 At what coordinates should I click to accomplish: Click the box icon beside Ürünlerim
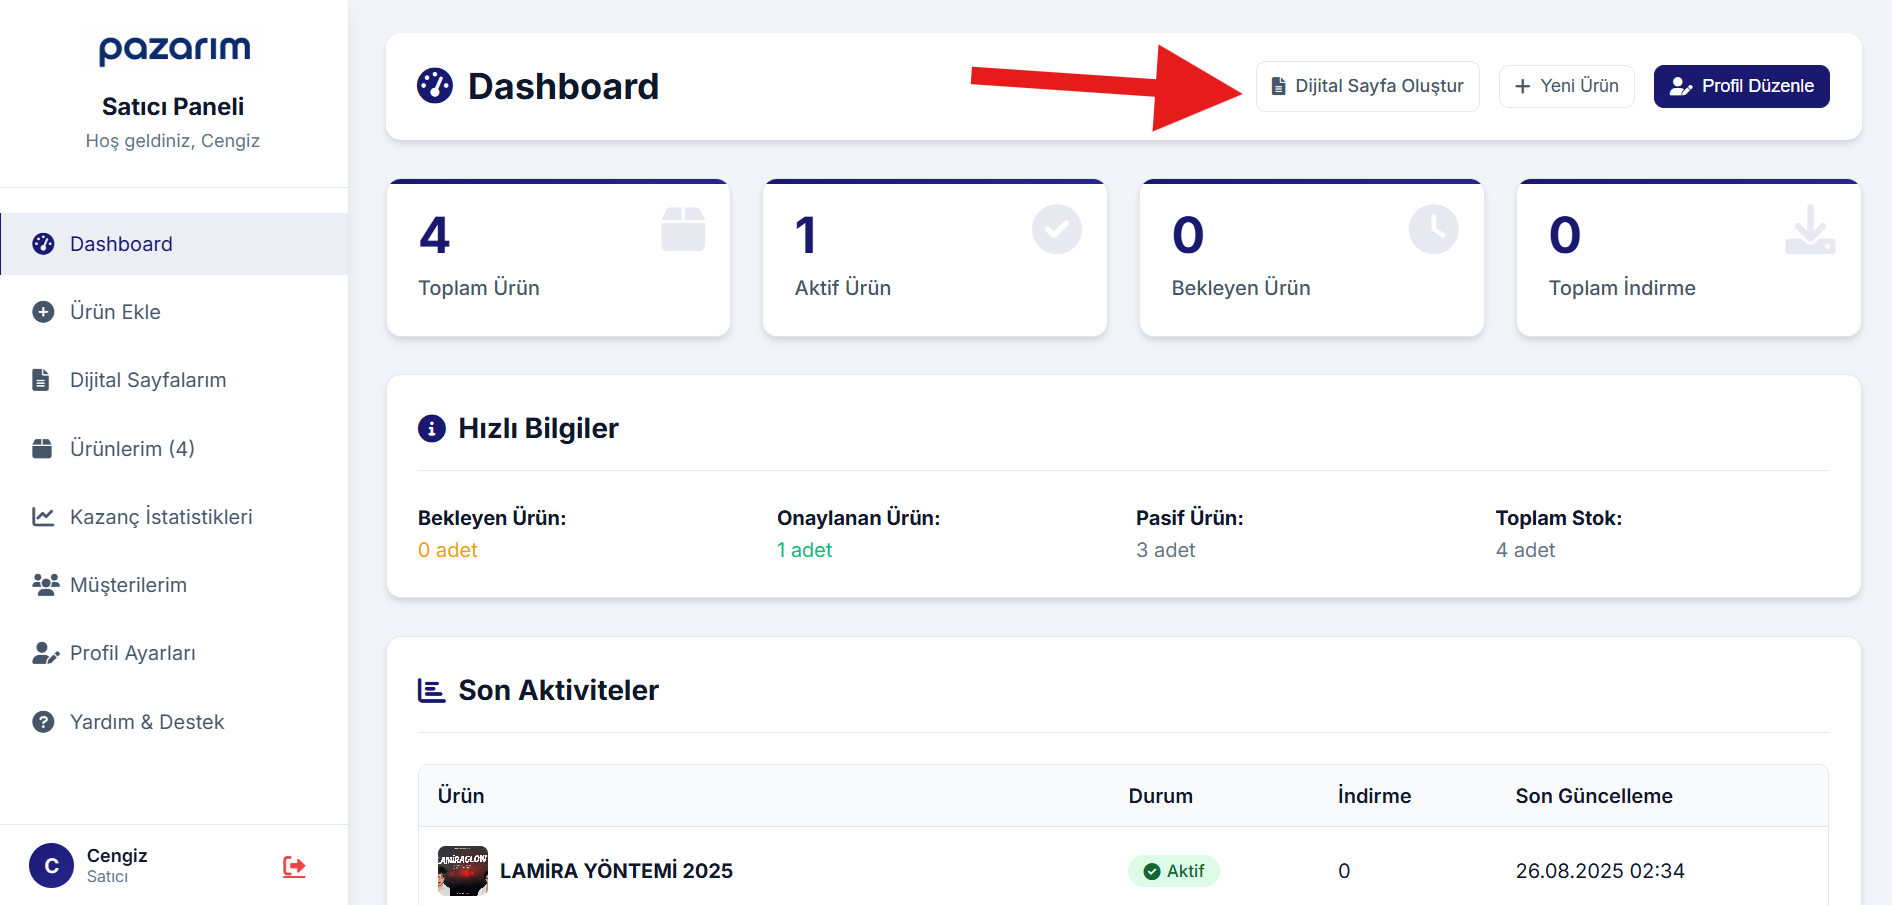pyautogui.click(x=42, y=448)
